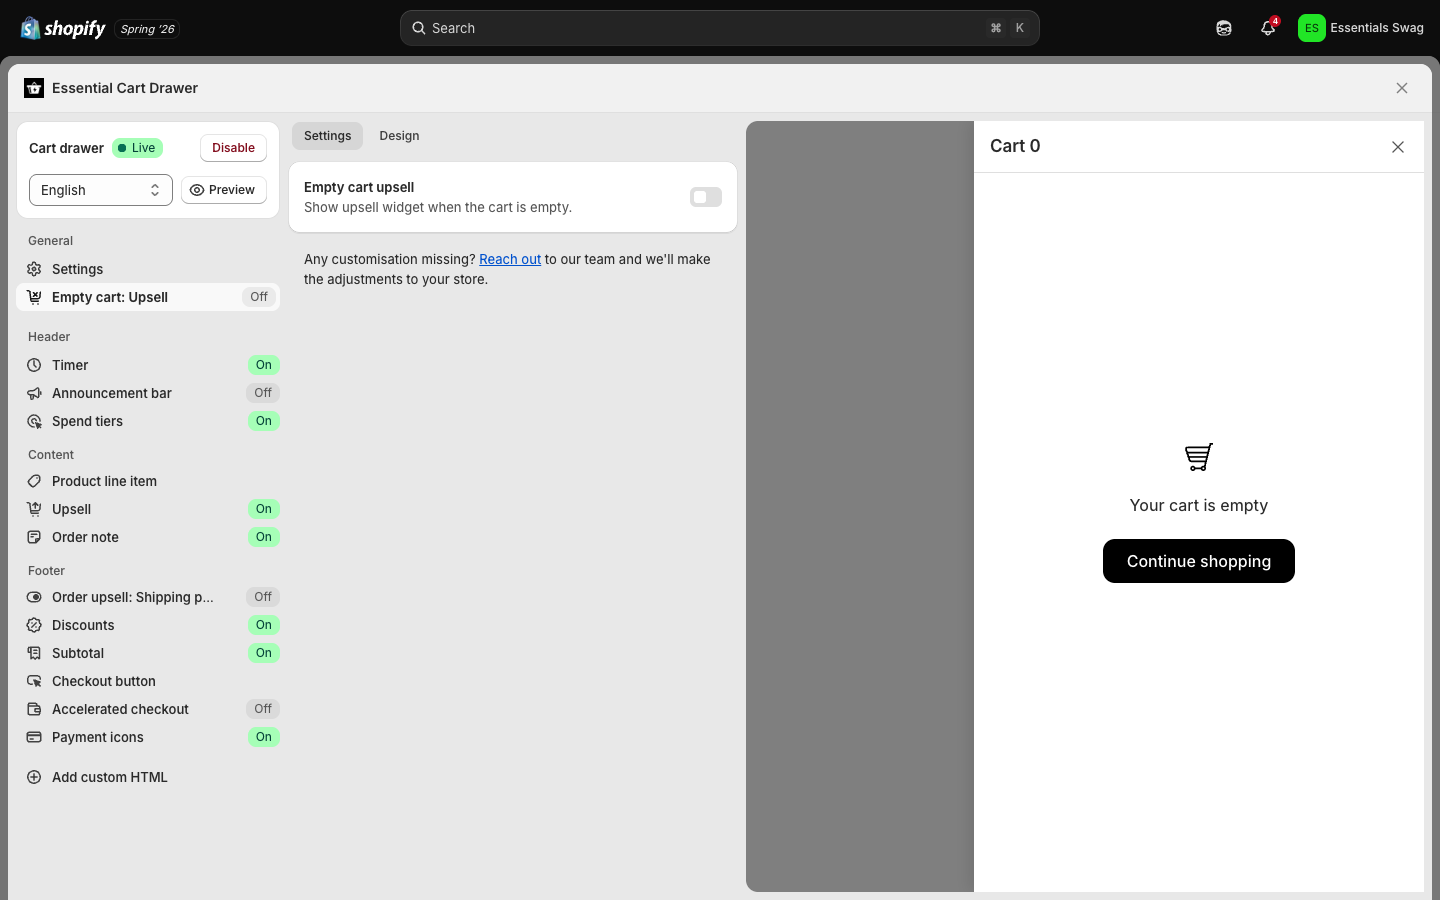This screenshot has height=900, width=1440.
Task: Close the cart preview drawer
Action: pos(1398,147)
